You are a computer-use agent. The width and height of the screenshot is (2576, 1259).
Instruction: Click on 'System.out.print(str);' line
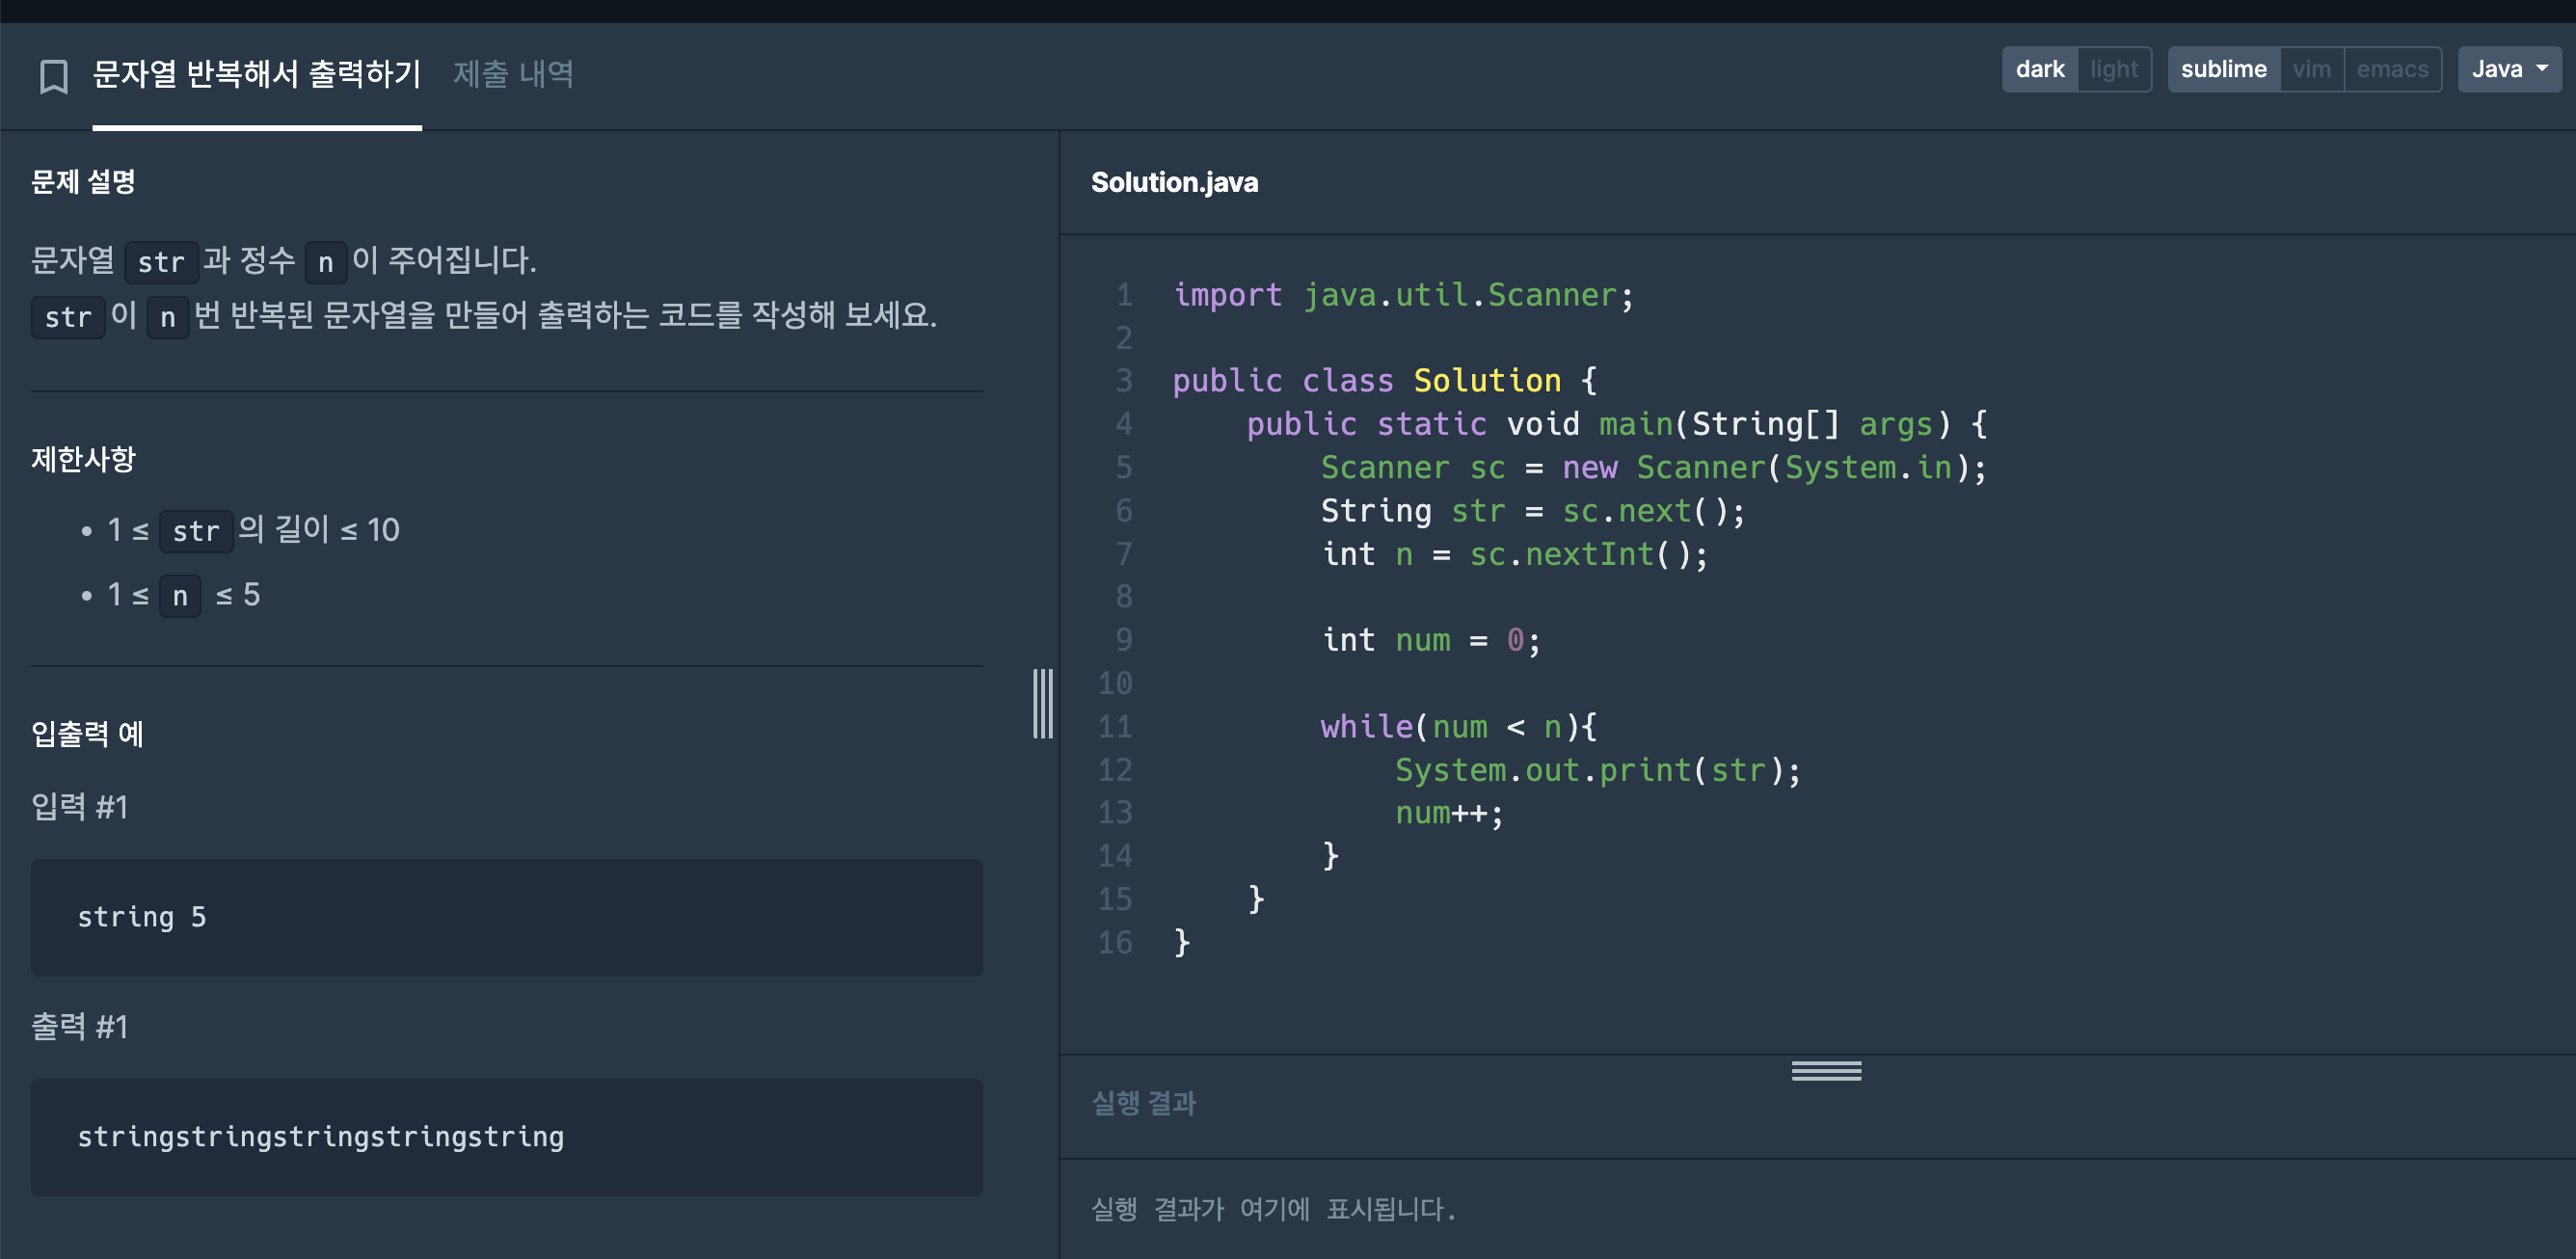[1597, 770]
